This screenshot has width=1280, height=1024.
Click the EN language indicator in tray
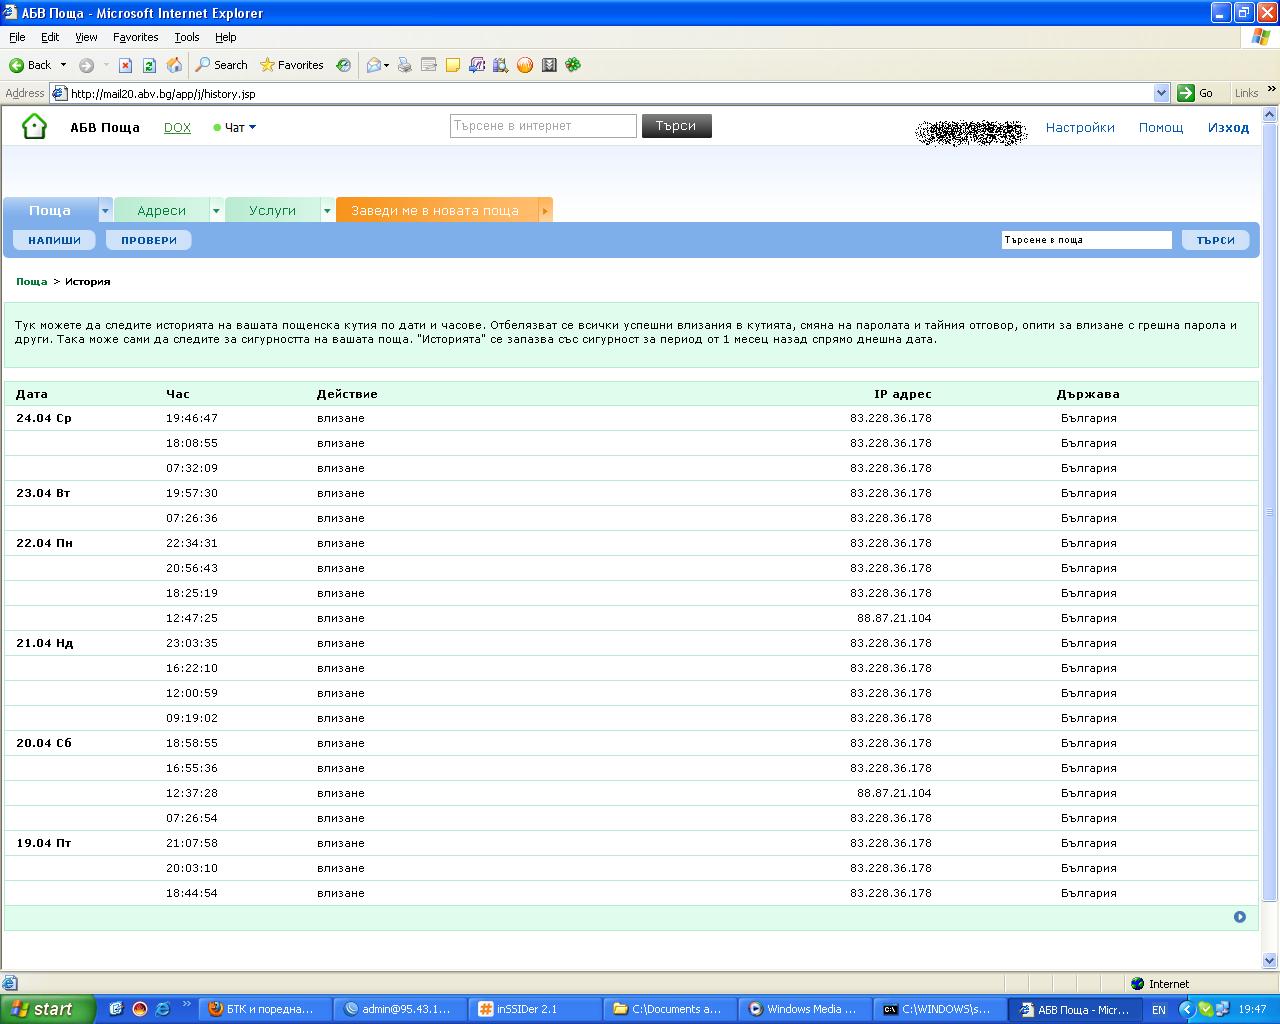(x=1158, y=1010)
